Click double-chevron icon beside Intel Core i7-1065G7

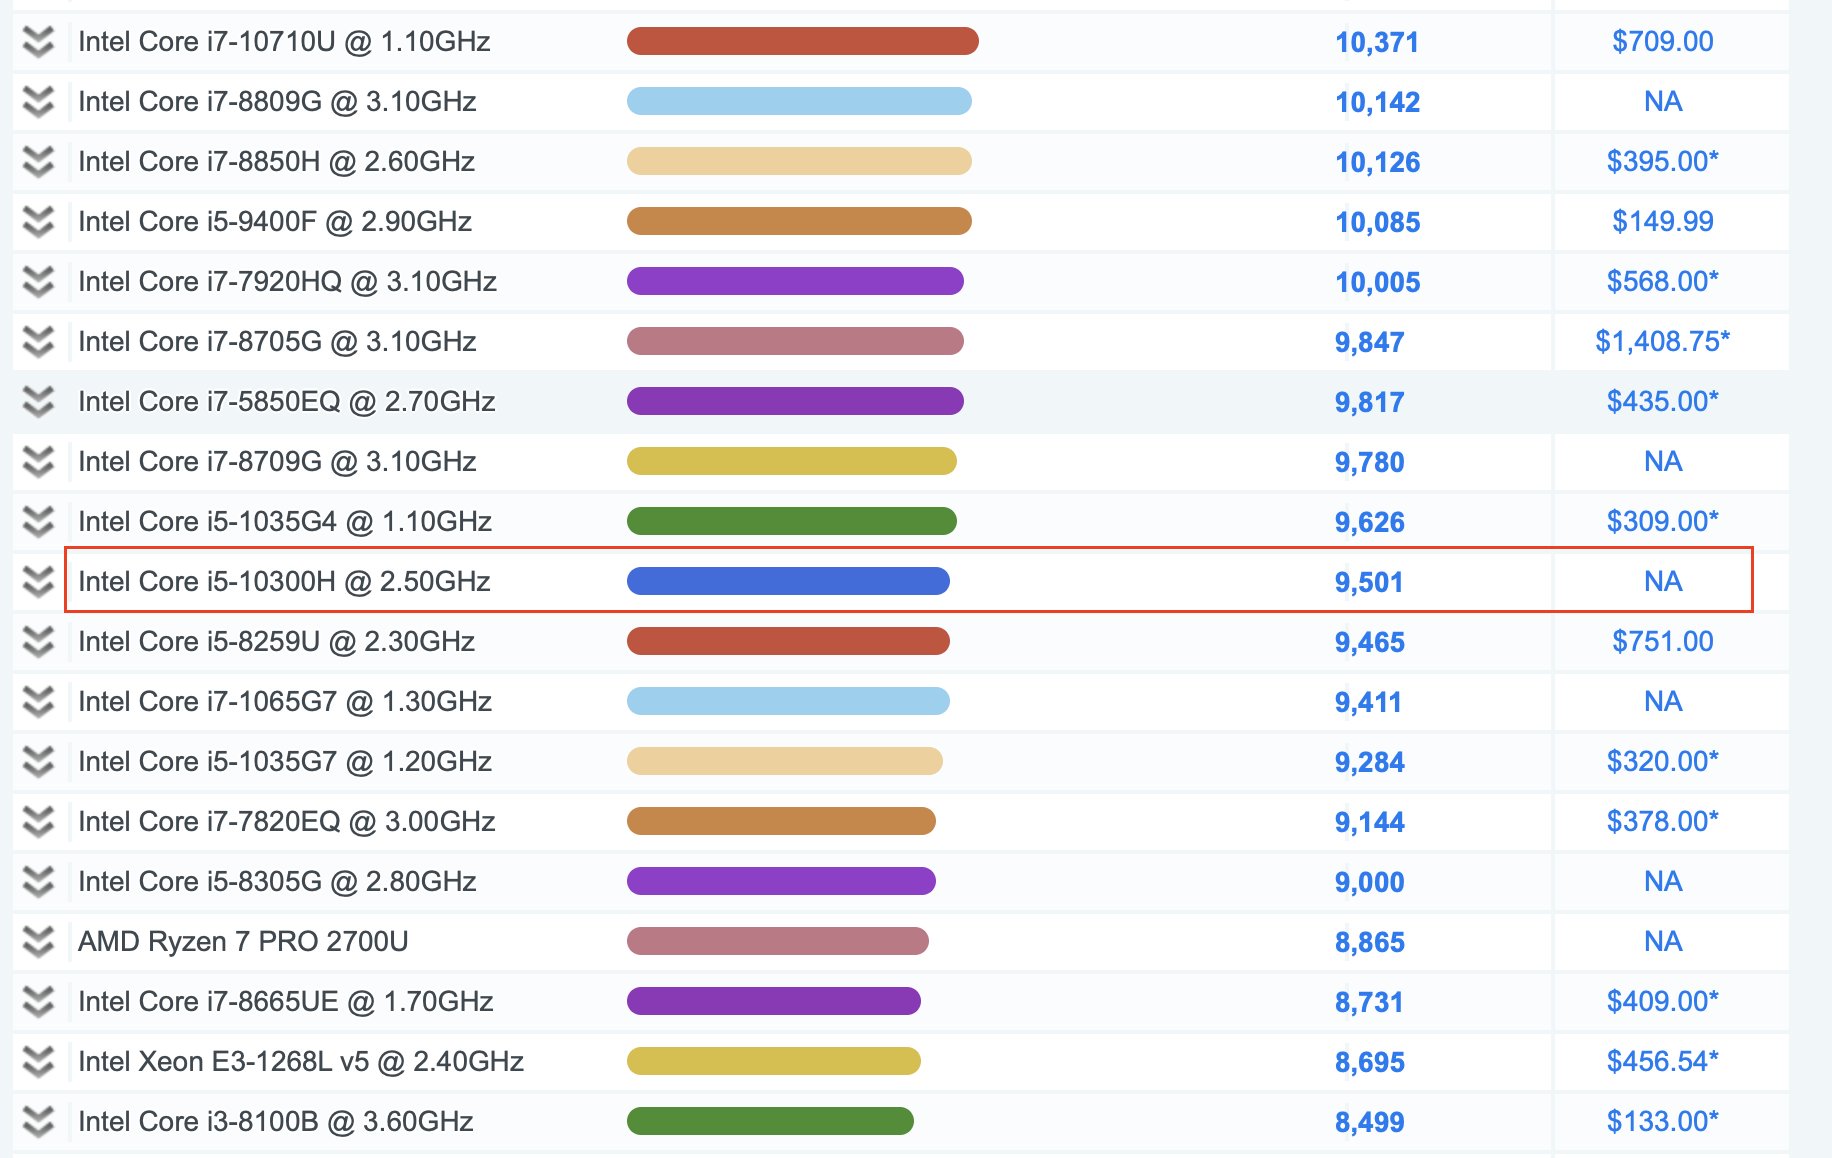38,702
